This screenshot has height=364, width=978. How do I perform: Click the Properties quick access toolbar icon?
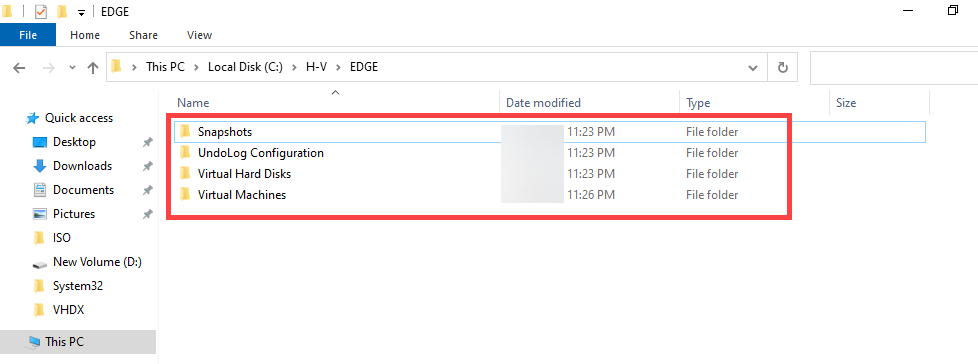[x=41, y=11]
